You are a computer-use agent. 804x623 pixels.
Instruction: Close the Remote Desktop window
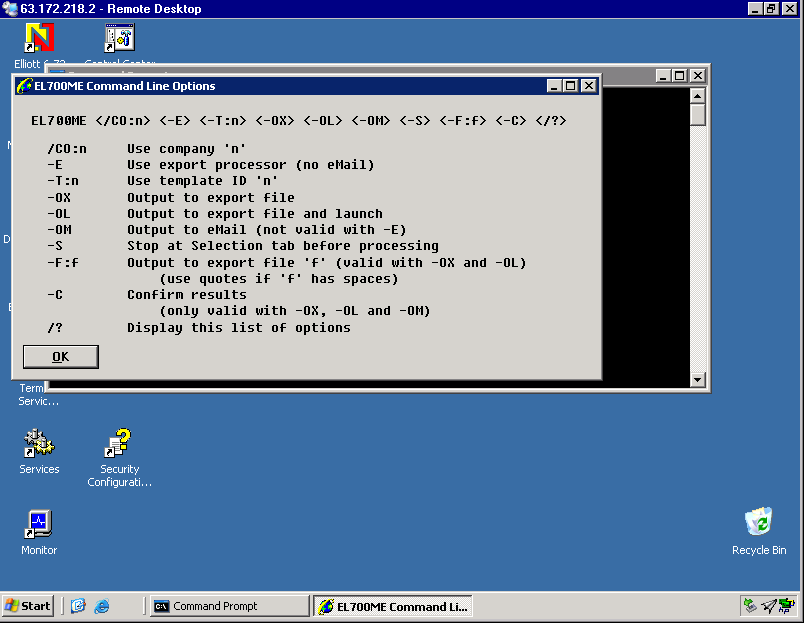789,9
